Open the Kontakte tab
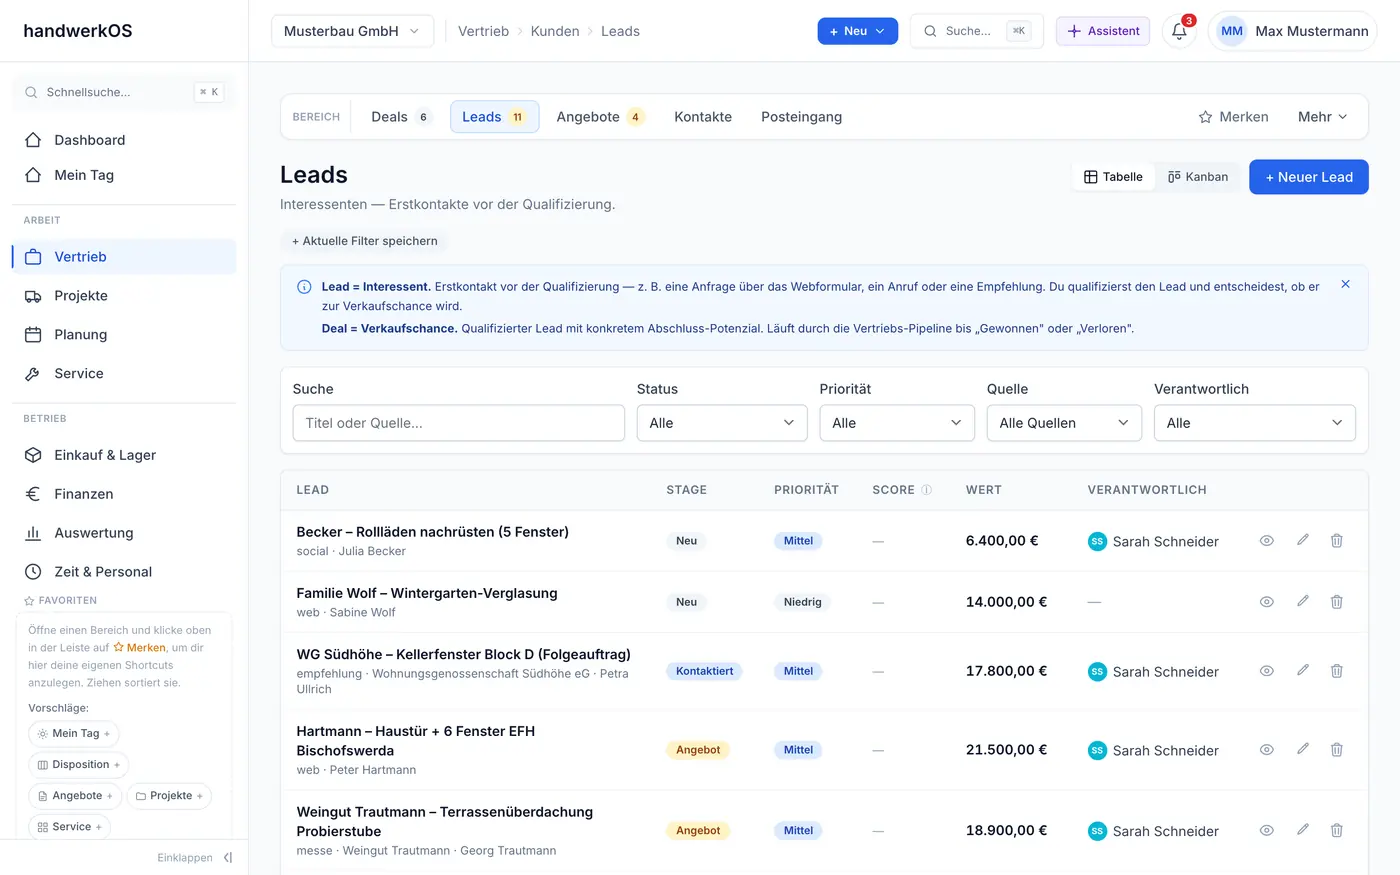This screenshot has height=875, width=1400. [x=703, y=117]
